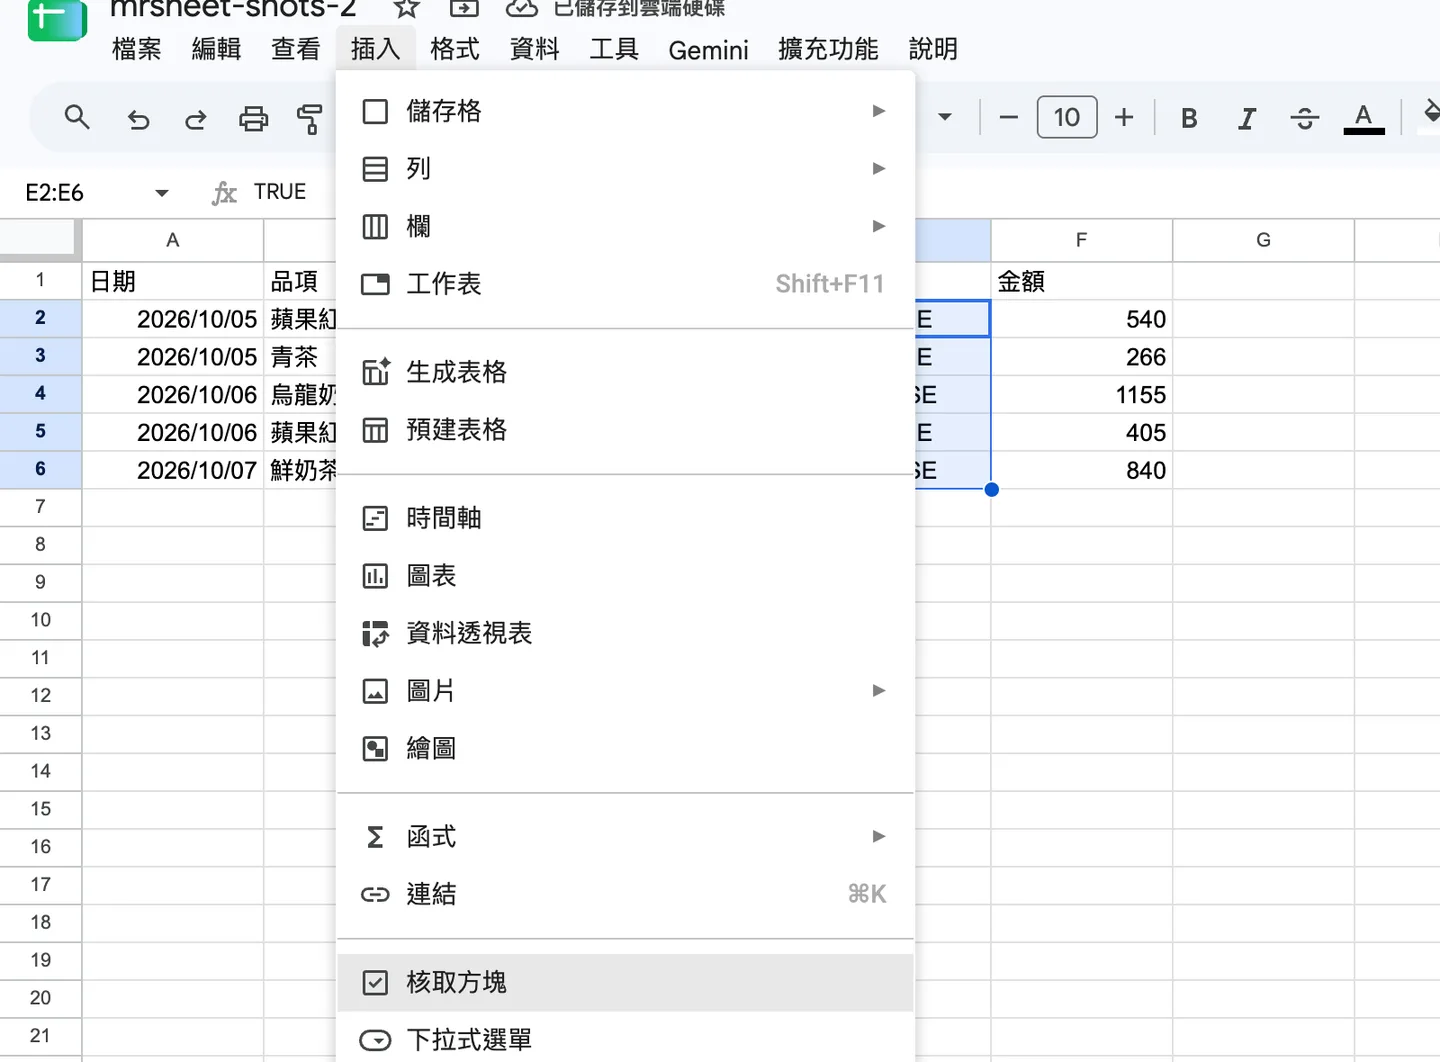1440x1062 pixels.
Task: Click the move-to-folder icon
Action: pyautogui.click(x=463, y=8)
